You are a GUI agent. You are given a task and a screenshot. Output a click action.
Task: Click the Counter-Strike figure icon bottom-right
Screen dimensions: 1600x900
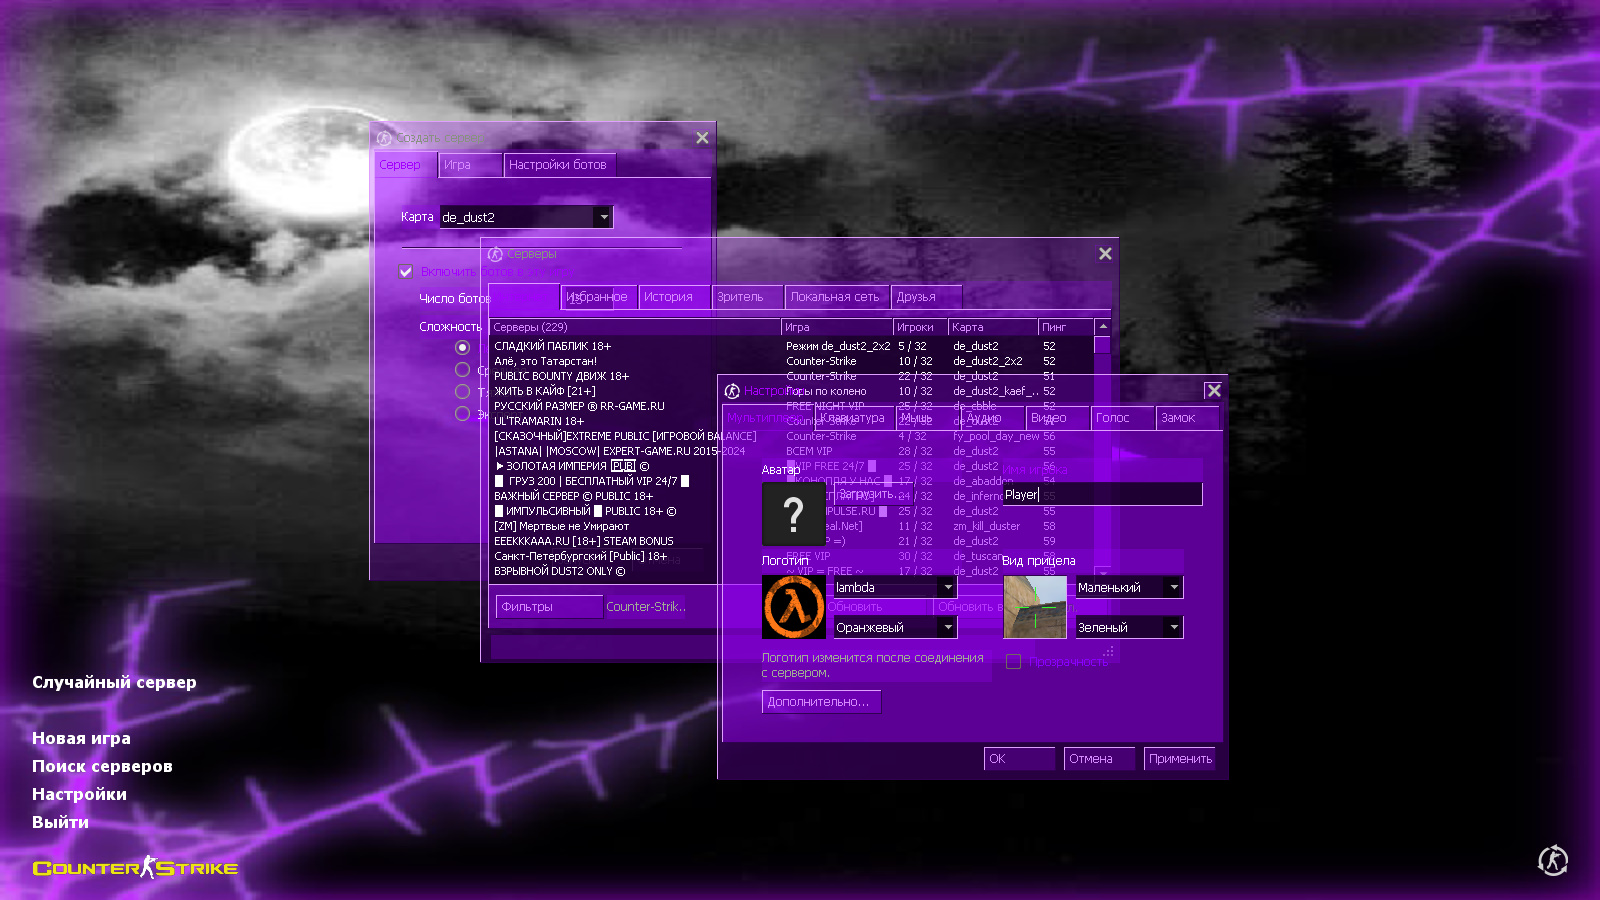(1552, 860)
